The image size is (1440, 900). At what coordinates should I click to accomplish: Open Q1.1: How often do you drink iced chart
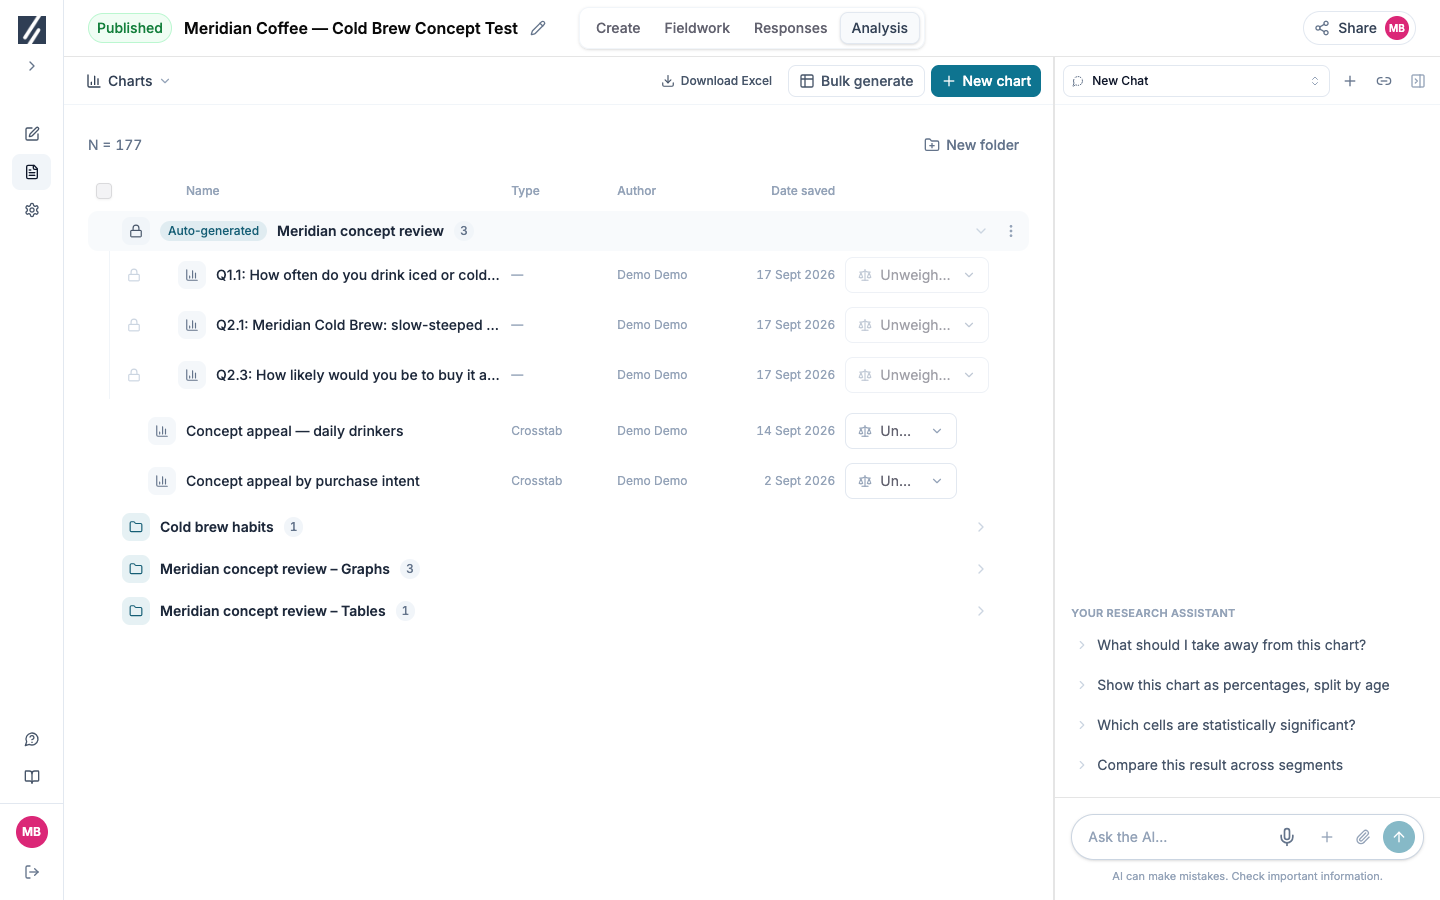357,275
